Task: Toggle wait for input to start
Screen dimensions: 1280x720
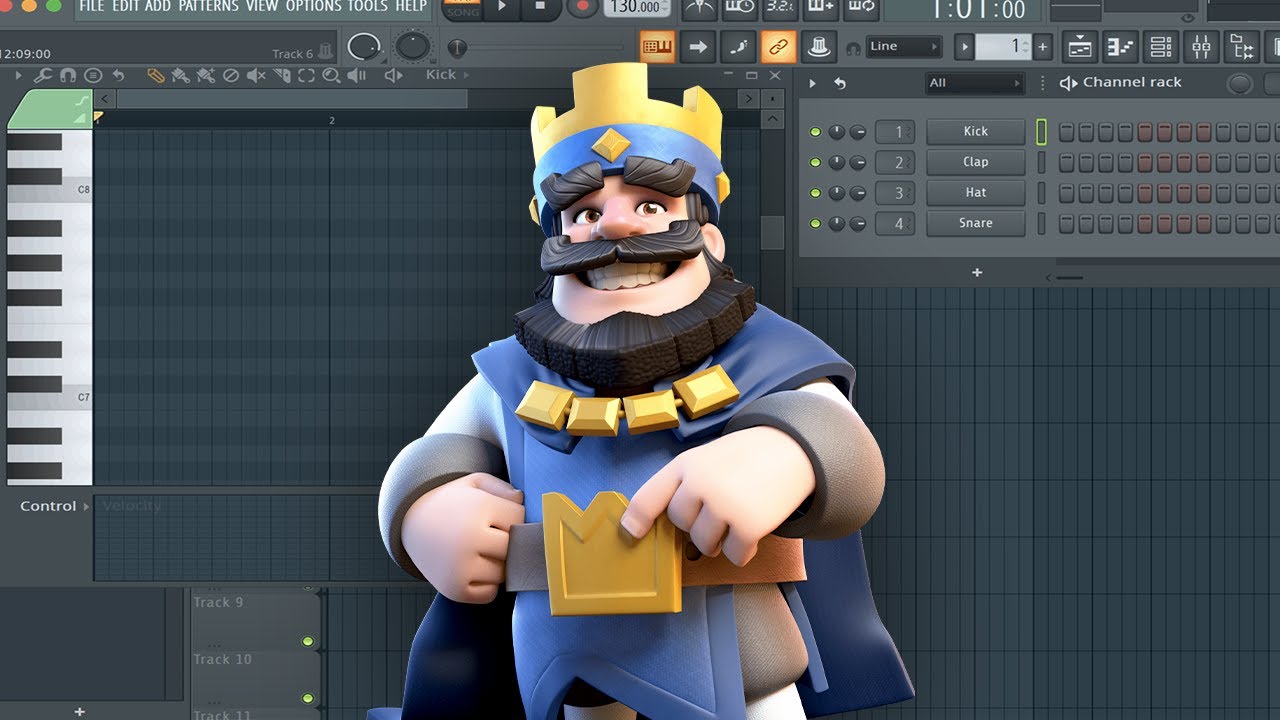Action: [x=739, y=8]
